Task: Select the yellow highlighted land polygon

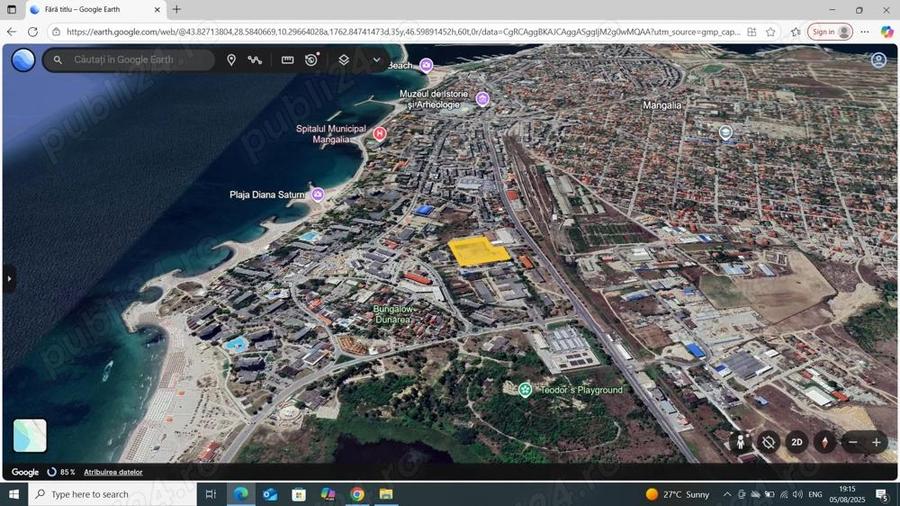Action: point(478,251)
